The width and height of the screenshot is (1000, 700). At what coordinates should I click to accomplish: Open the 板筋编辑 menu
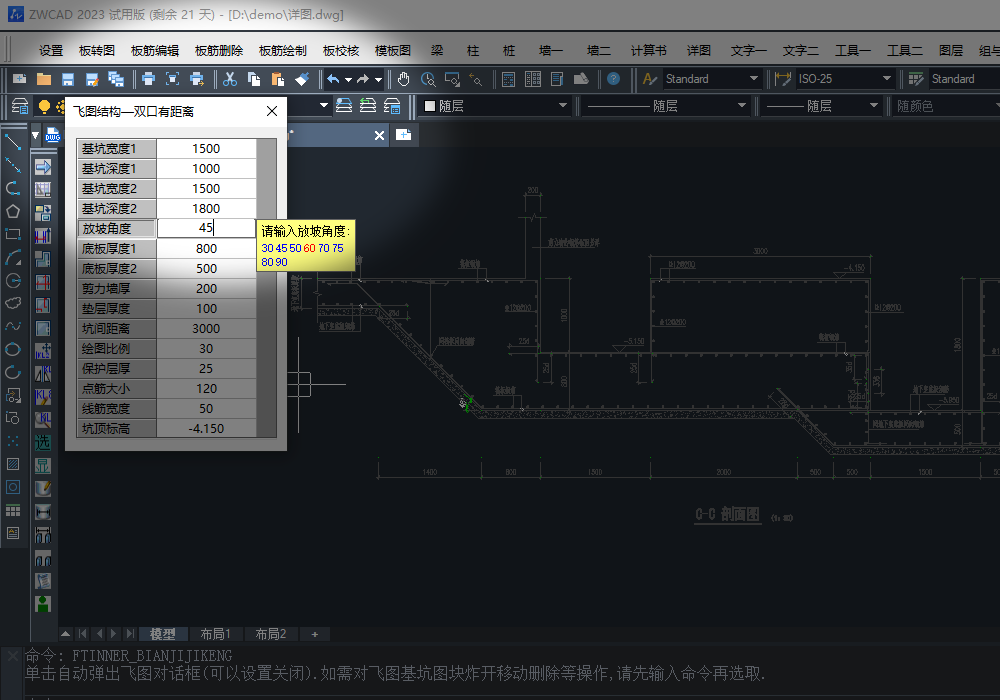click(155, 50)
